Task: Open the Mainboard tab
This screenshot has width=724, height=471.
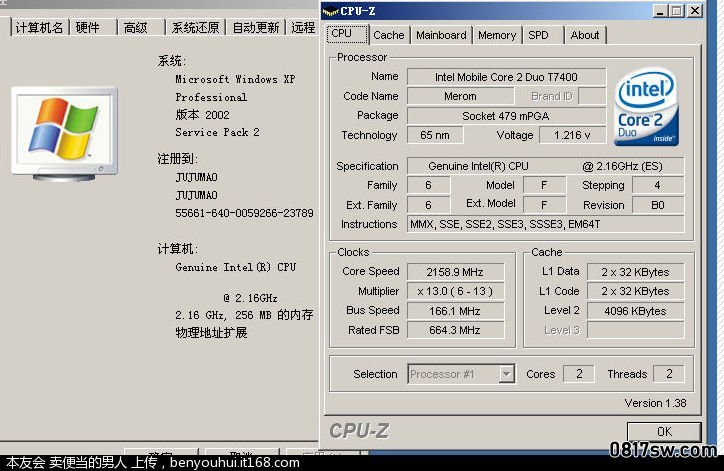Action: tap(441, 35)
